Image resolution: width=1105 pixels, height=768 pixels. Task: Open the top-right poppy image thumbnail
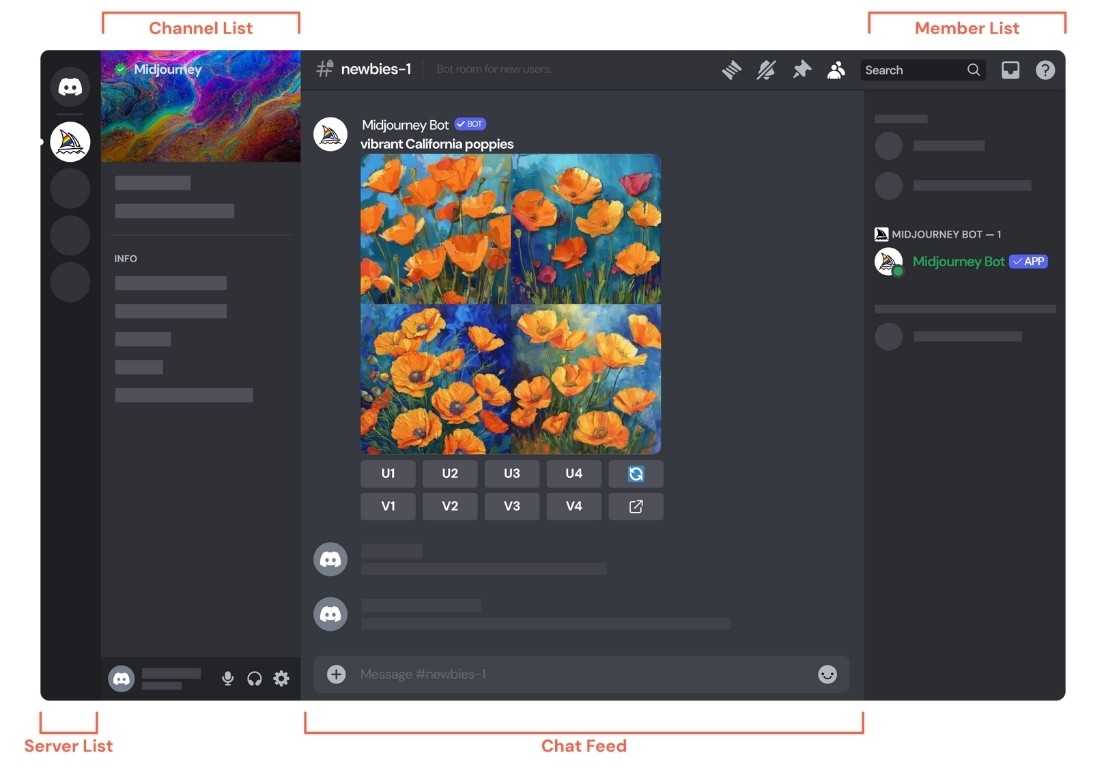(x=586, y=229)
